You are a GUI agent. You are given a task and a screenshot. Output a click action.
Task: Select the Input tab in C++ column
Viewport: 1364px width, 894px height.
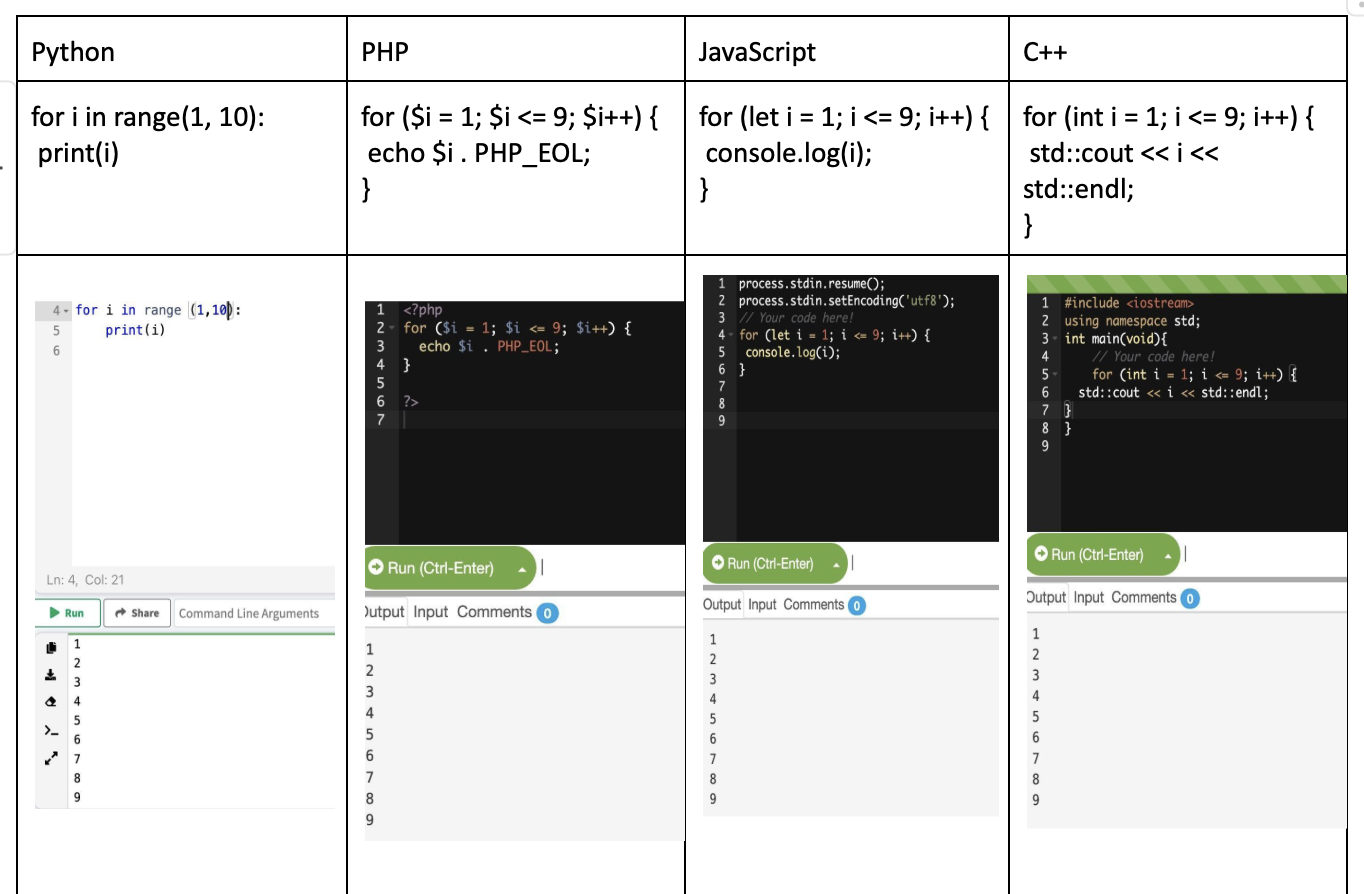tap(1089, 597)
